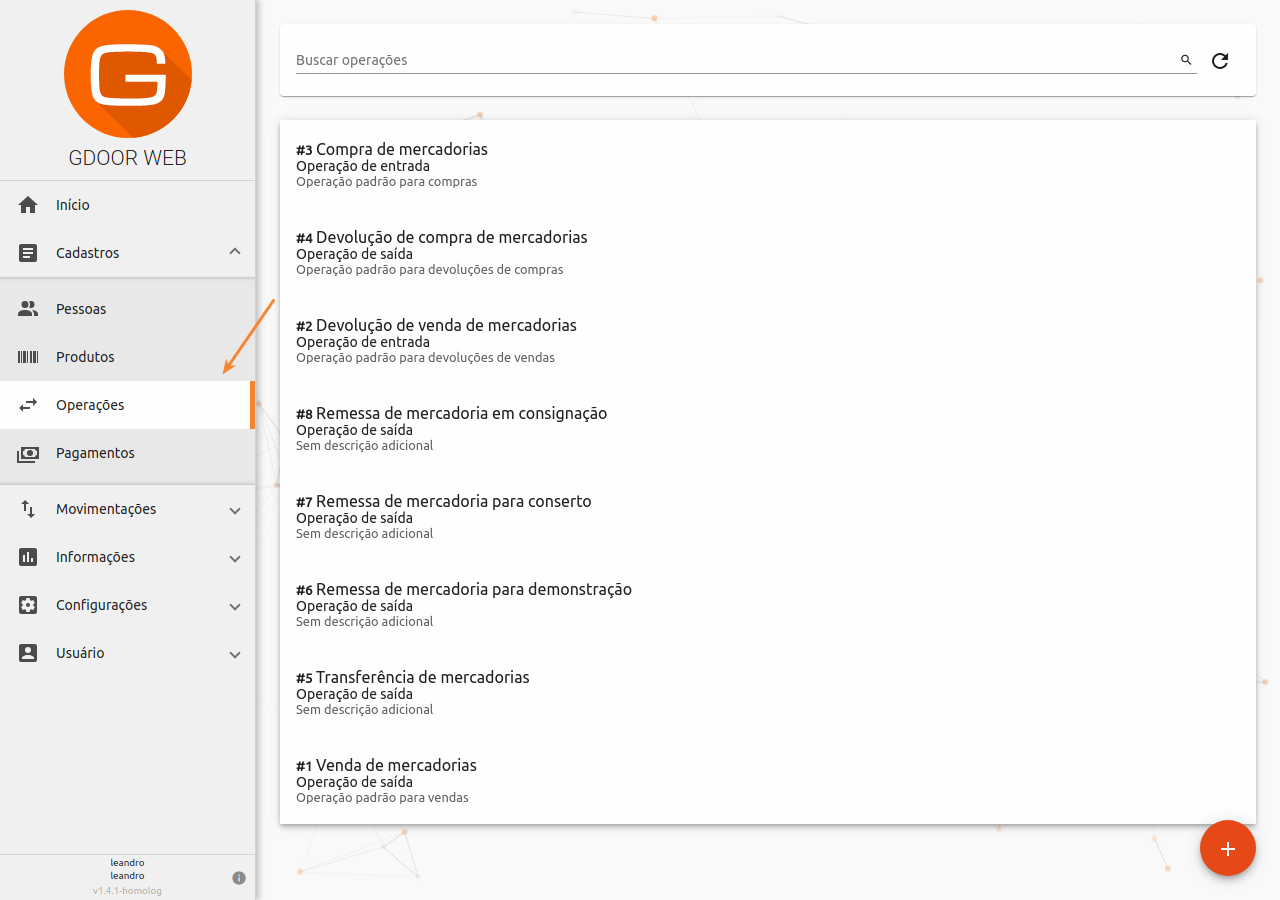Screen dimensions: 1280x900
Task: Click the Início home icon
Action: (x=28, y=205)
